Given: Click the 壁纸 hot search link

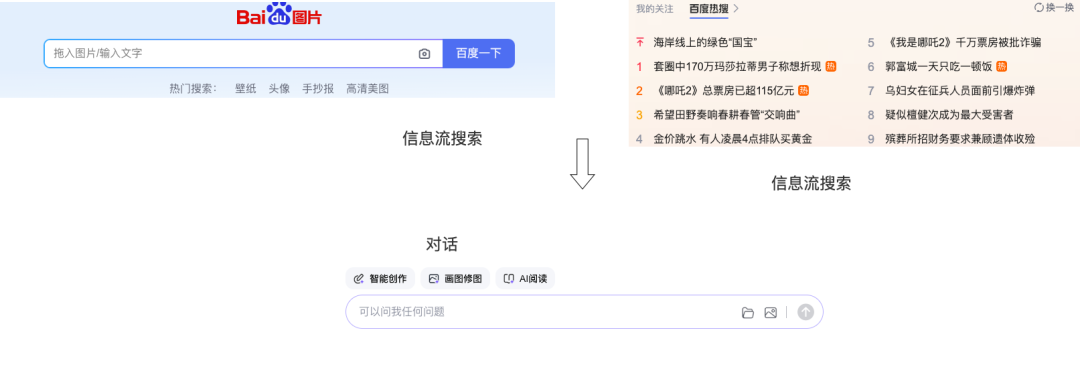Looking at the screenshot, I should coord(245,88).
